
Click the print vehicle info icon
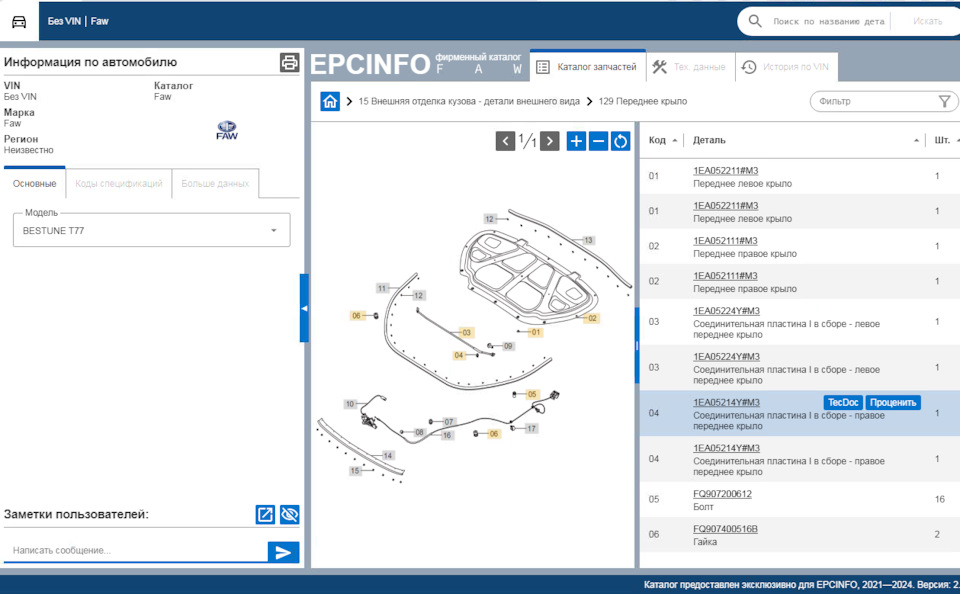click(289, 63)
